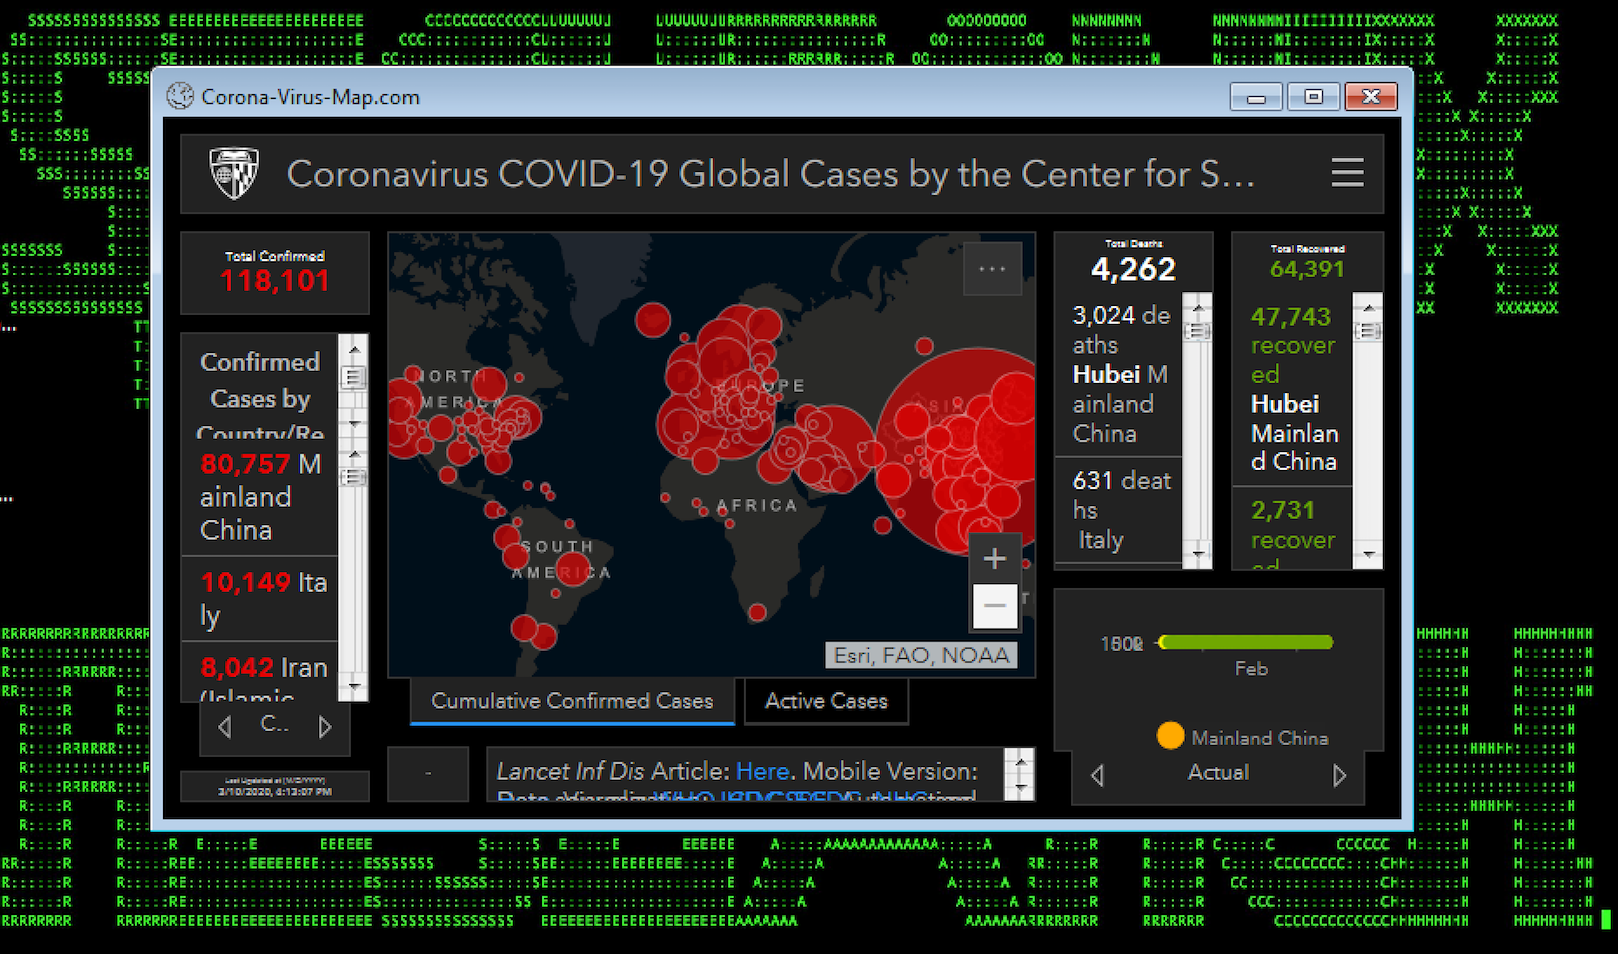Toggle the Mainland China legend marker
Viewport: 1618px width, 954px height.
point(1170,737)
